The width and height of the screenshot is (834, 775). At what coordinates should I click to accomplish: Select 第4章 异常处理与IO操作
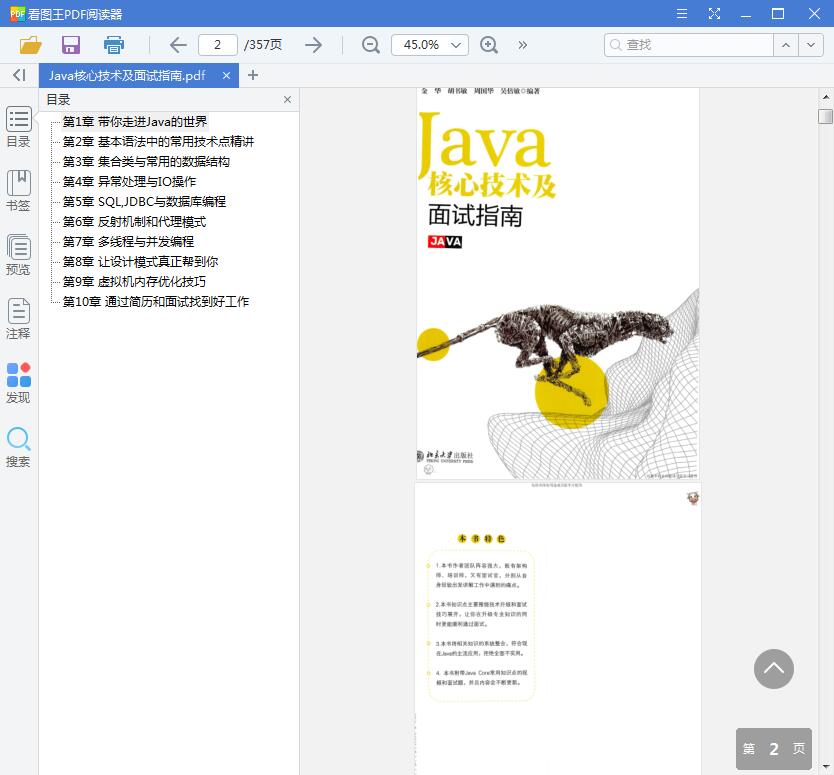[129, 182]
